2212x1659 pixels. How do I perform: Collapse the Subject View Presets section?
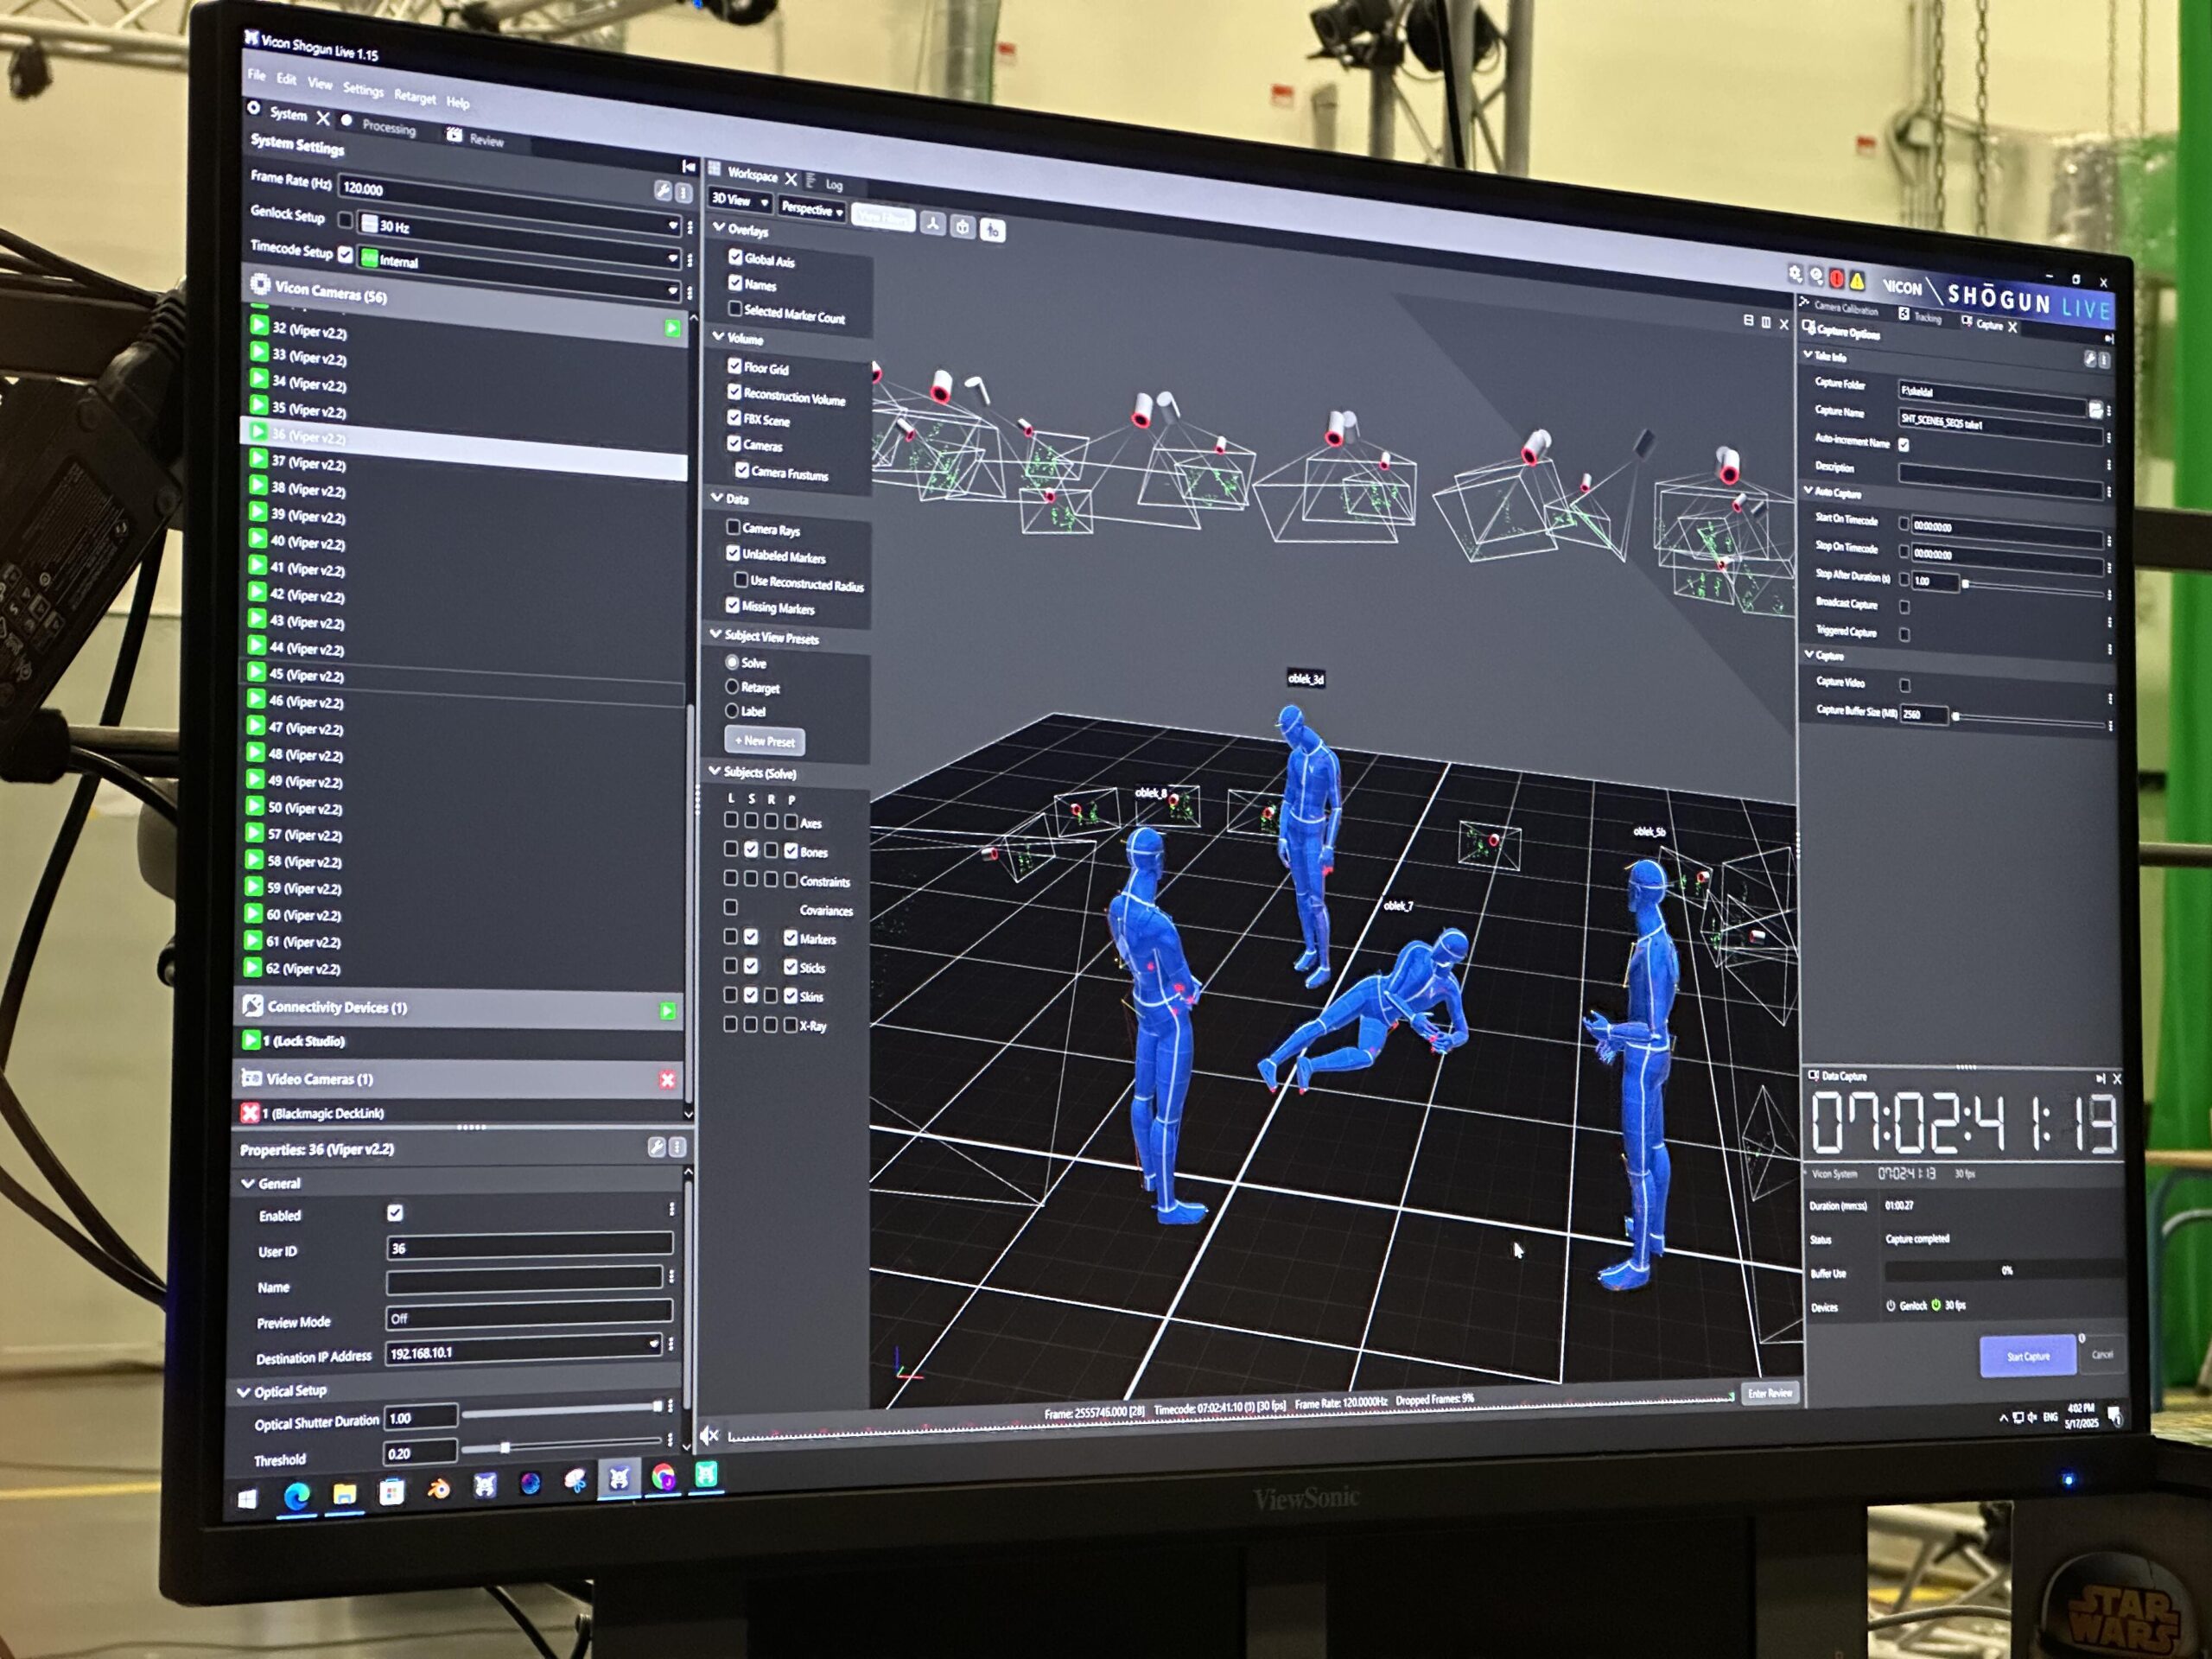715,634
